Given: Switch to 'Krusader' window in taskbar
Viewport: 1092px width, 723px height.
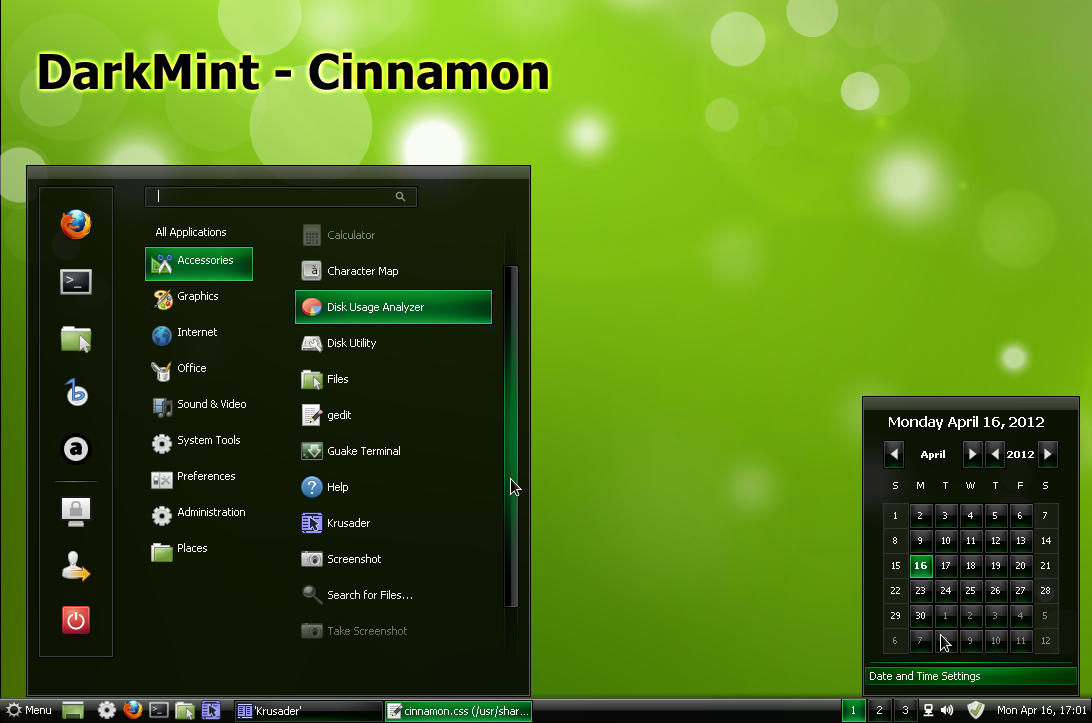Looking at the screenshot, I should point(308,710).
